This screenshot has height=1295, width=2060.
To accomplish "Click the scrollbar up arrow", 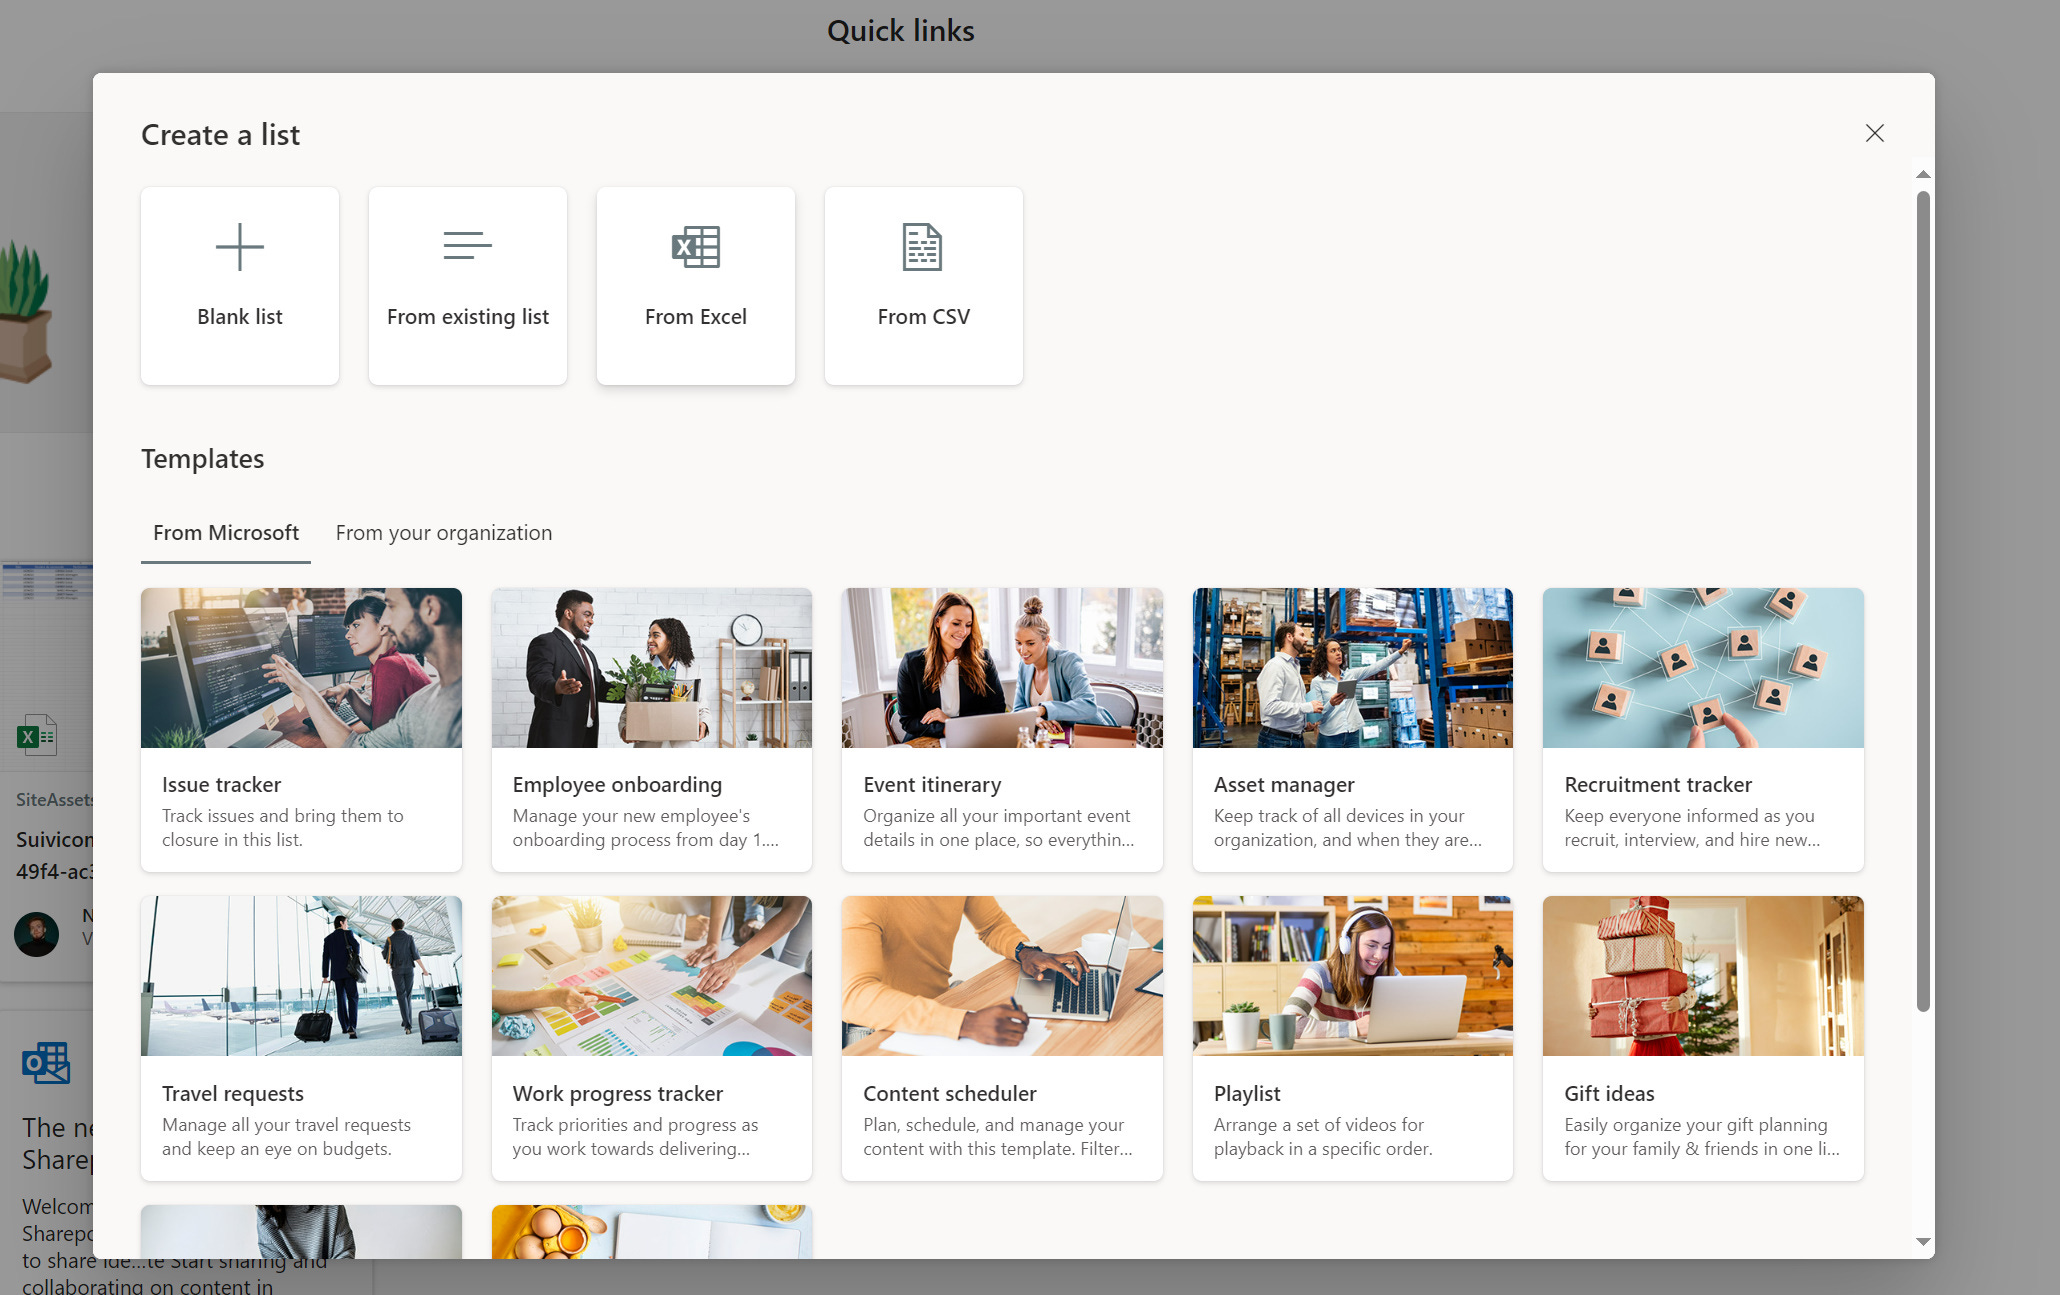I will coord(1922,175).
